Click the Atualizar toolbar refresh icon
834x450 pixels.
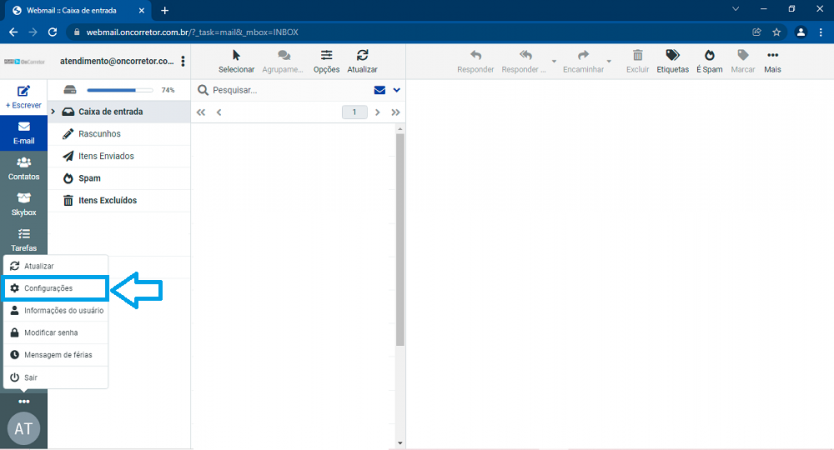[362, 55]
